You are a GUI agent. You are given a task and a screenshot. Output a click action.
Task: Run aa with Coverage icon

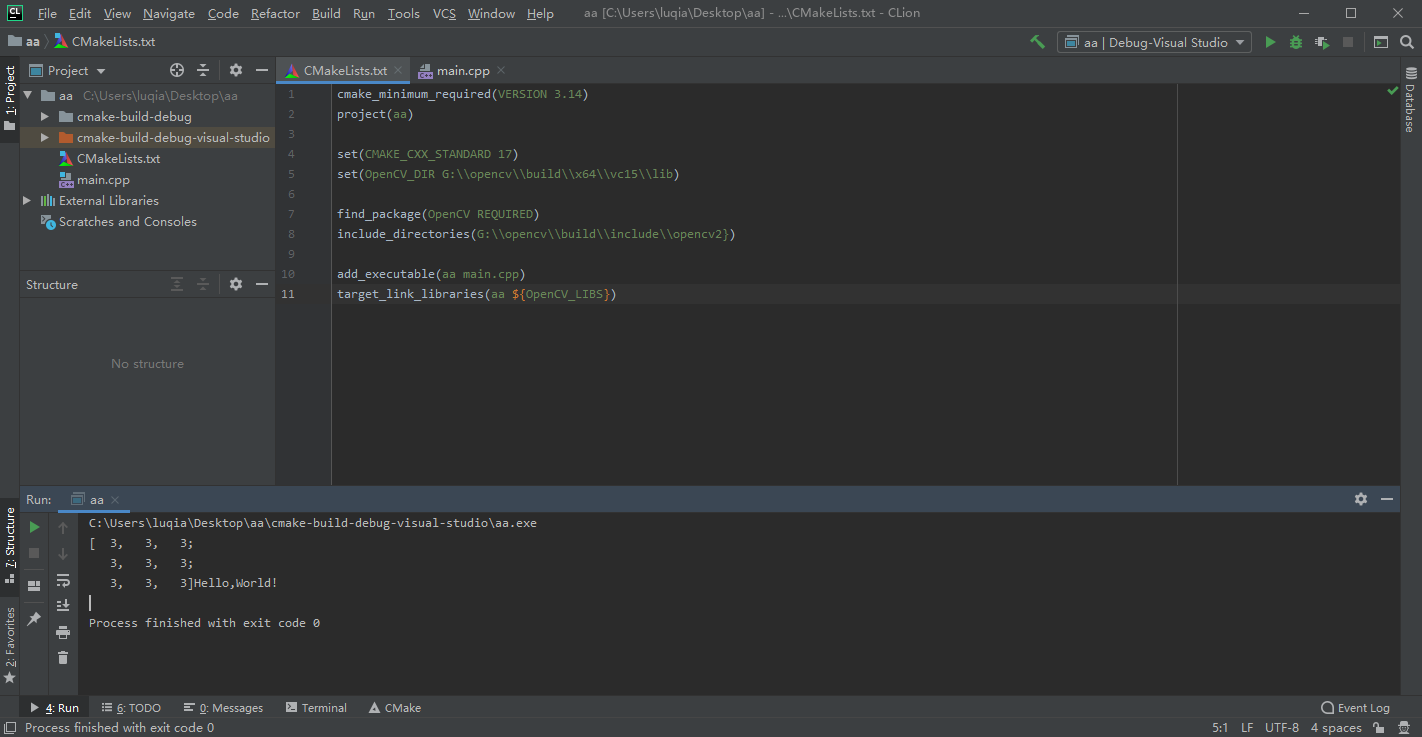click(1319, 41)
